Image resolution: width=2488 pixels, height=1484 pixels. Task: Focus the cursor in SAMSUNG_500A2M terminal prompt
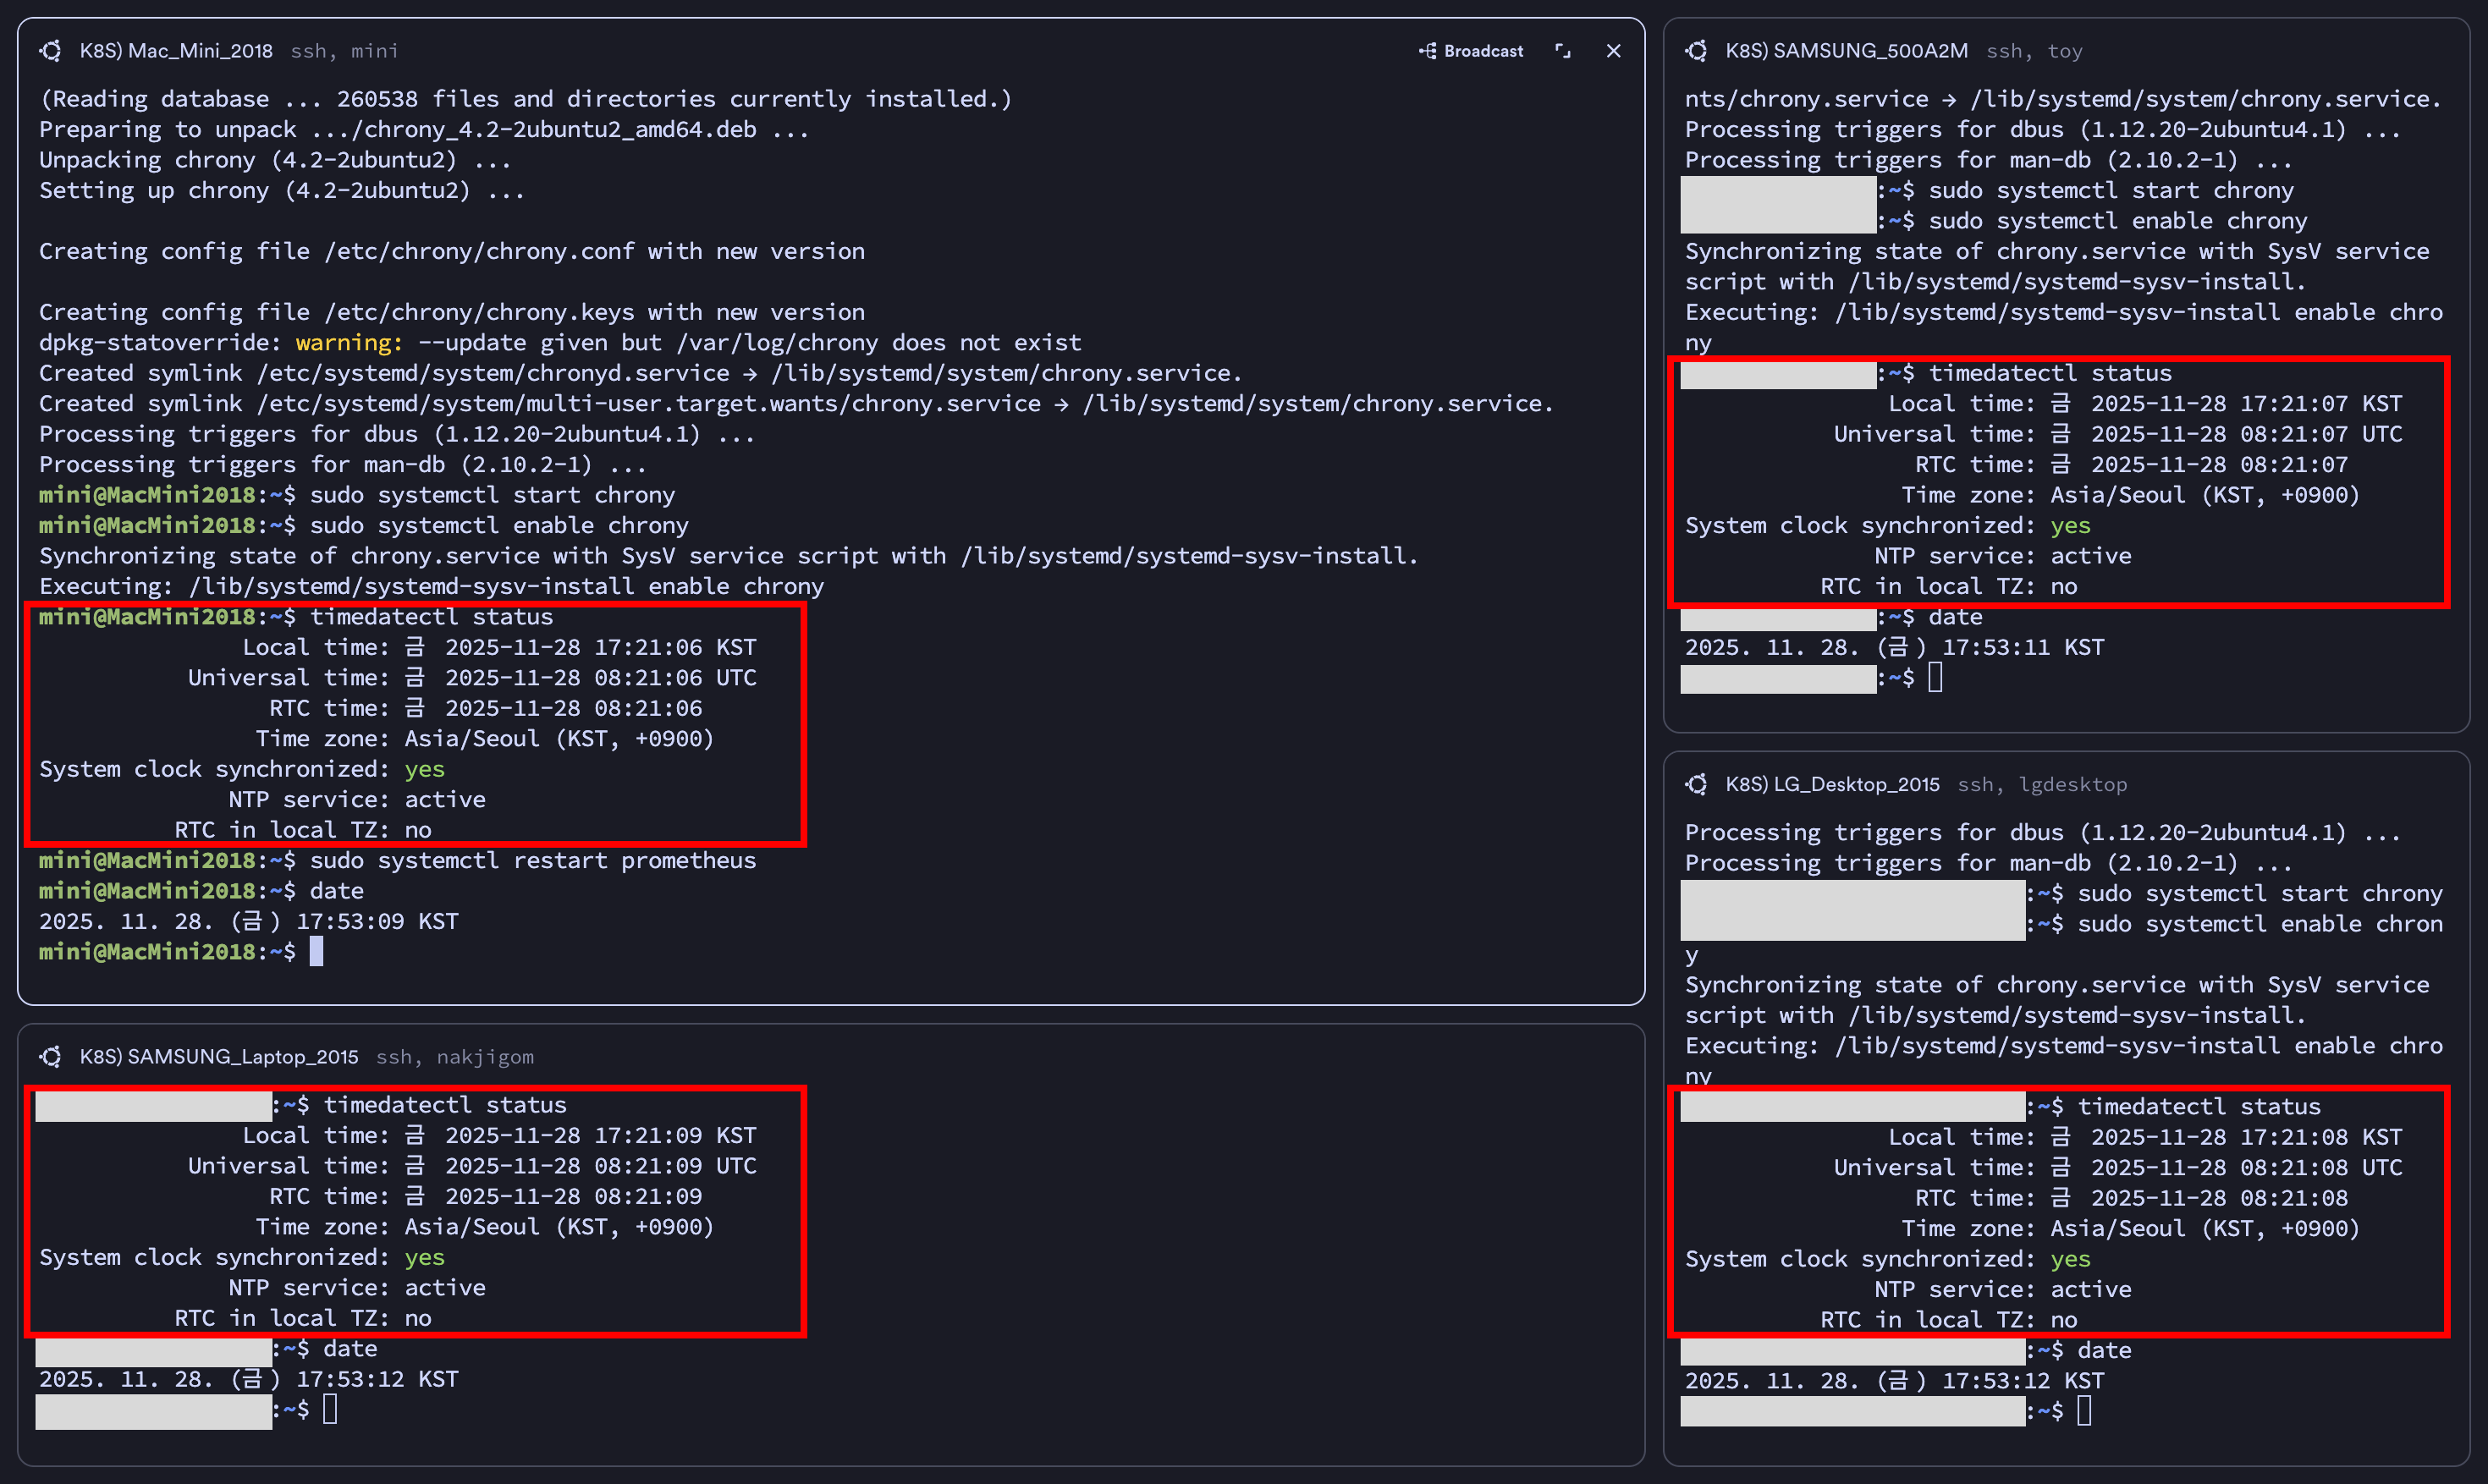[x=1935, y=678]
